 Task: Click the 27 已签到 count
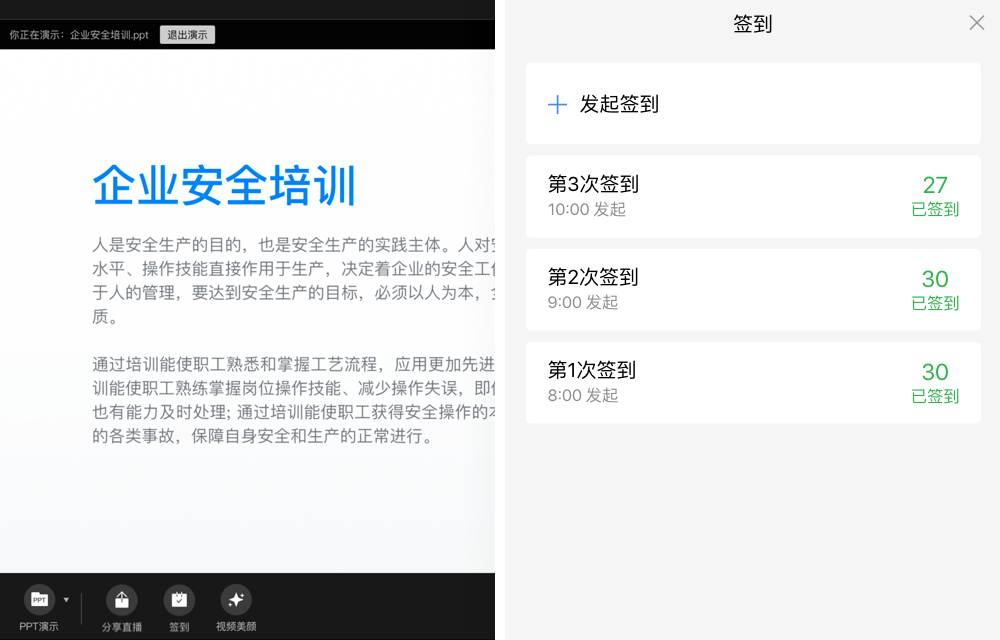coord(935,196)
